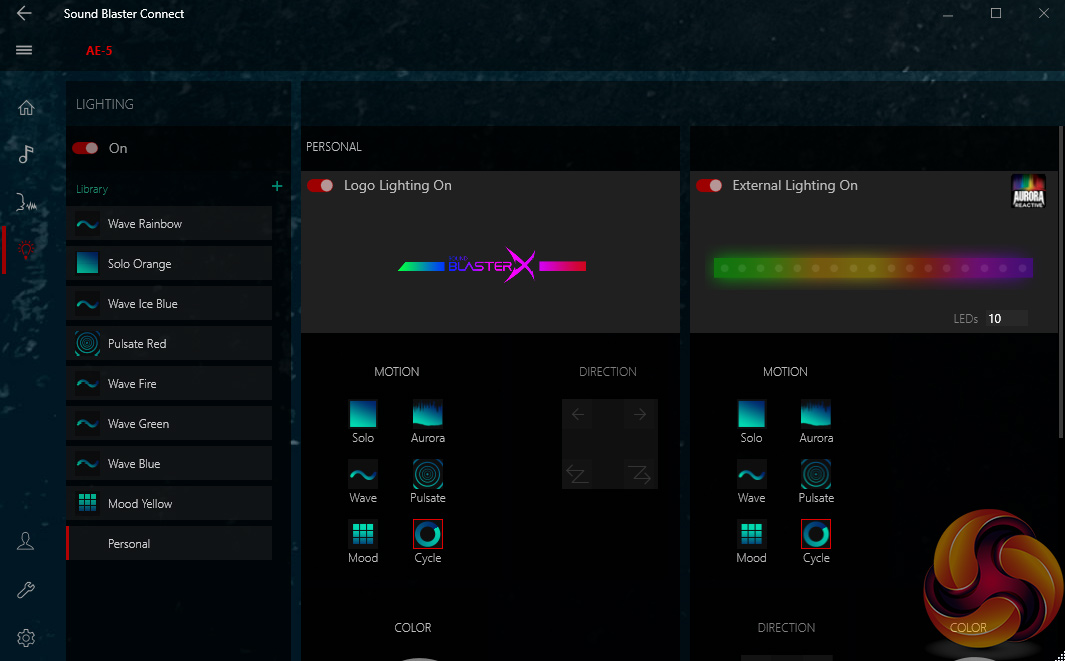Click the LEDs count input field
The width and height of the screenshot is (1065, 661).
coord(1006,319)
